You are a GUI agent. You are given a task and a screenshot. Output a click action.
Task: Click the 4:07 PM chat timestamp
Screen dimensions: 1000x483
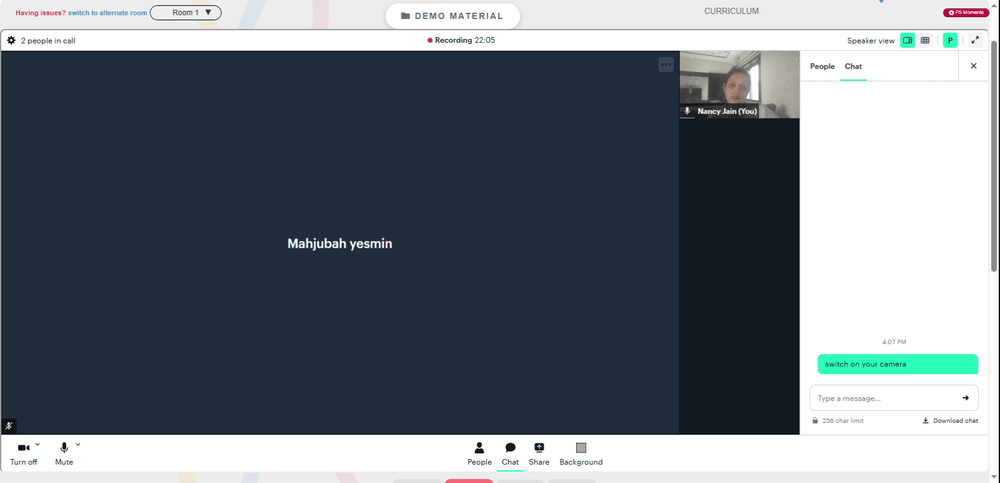coord(894,342)
